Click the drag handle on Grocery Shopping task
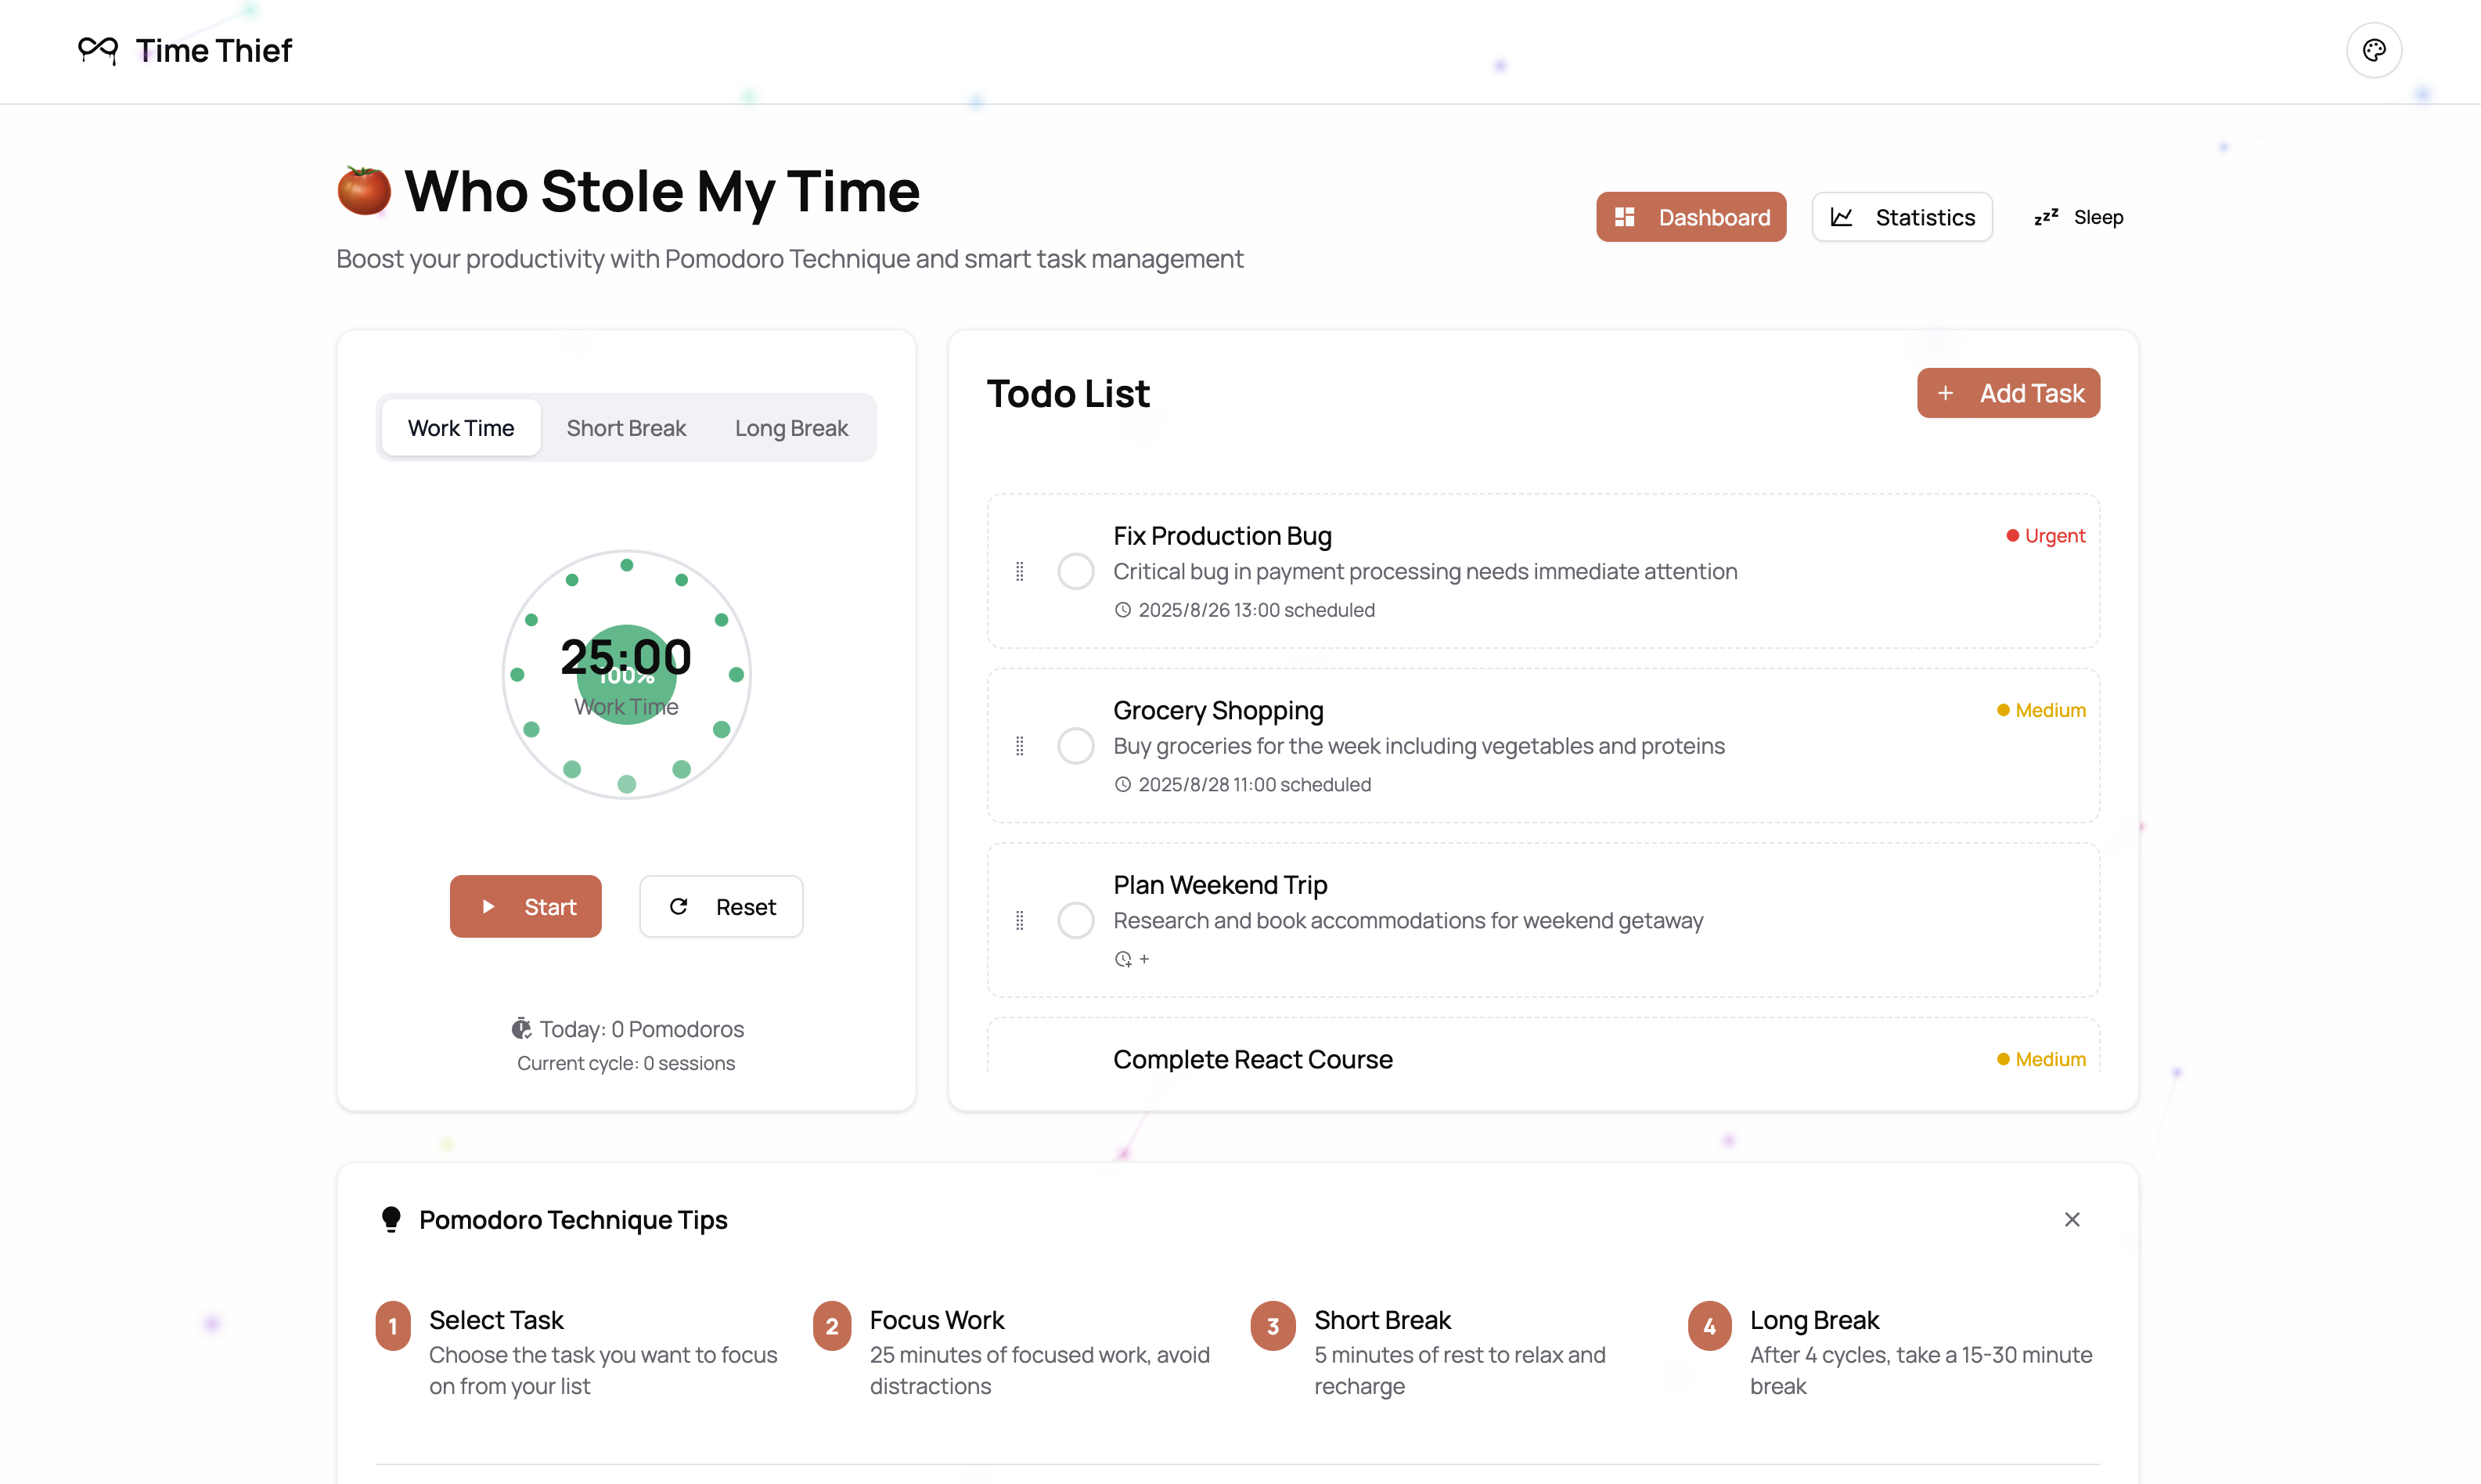 click(x=1020, y=745)
